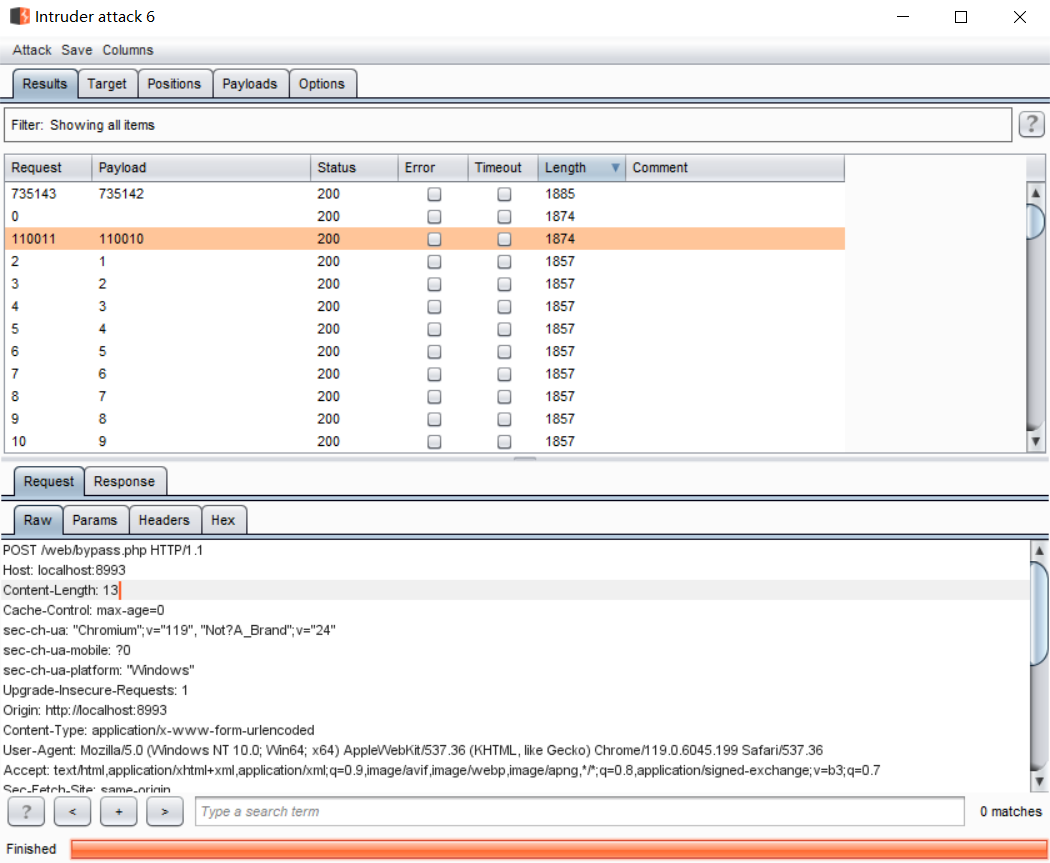Screen dimensions: 1050x863
Task: Click the Burp Intruder window icon
Action: tap(19, 17)
